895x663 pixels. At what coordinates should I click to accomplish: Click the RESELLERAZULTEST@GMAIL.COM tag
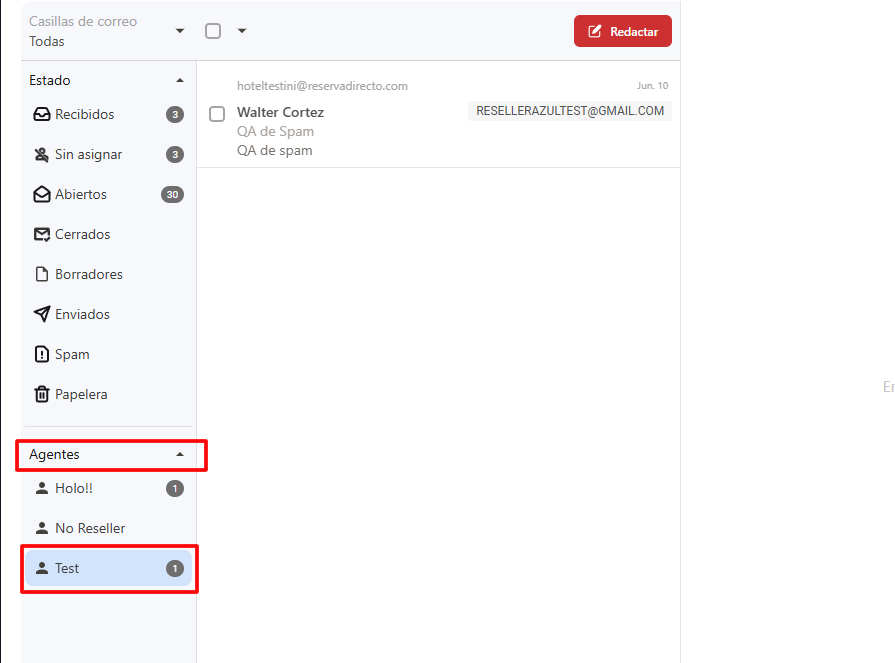[x=570, y=111]
